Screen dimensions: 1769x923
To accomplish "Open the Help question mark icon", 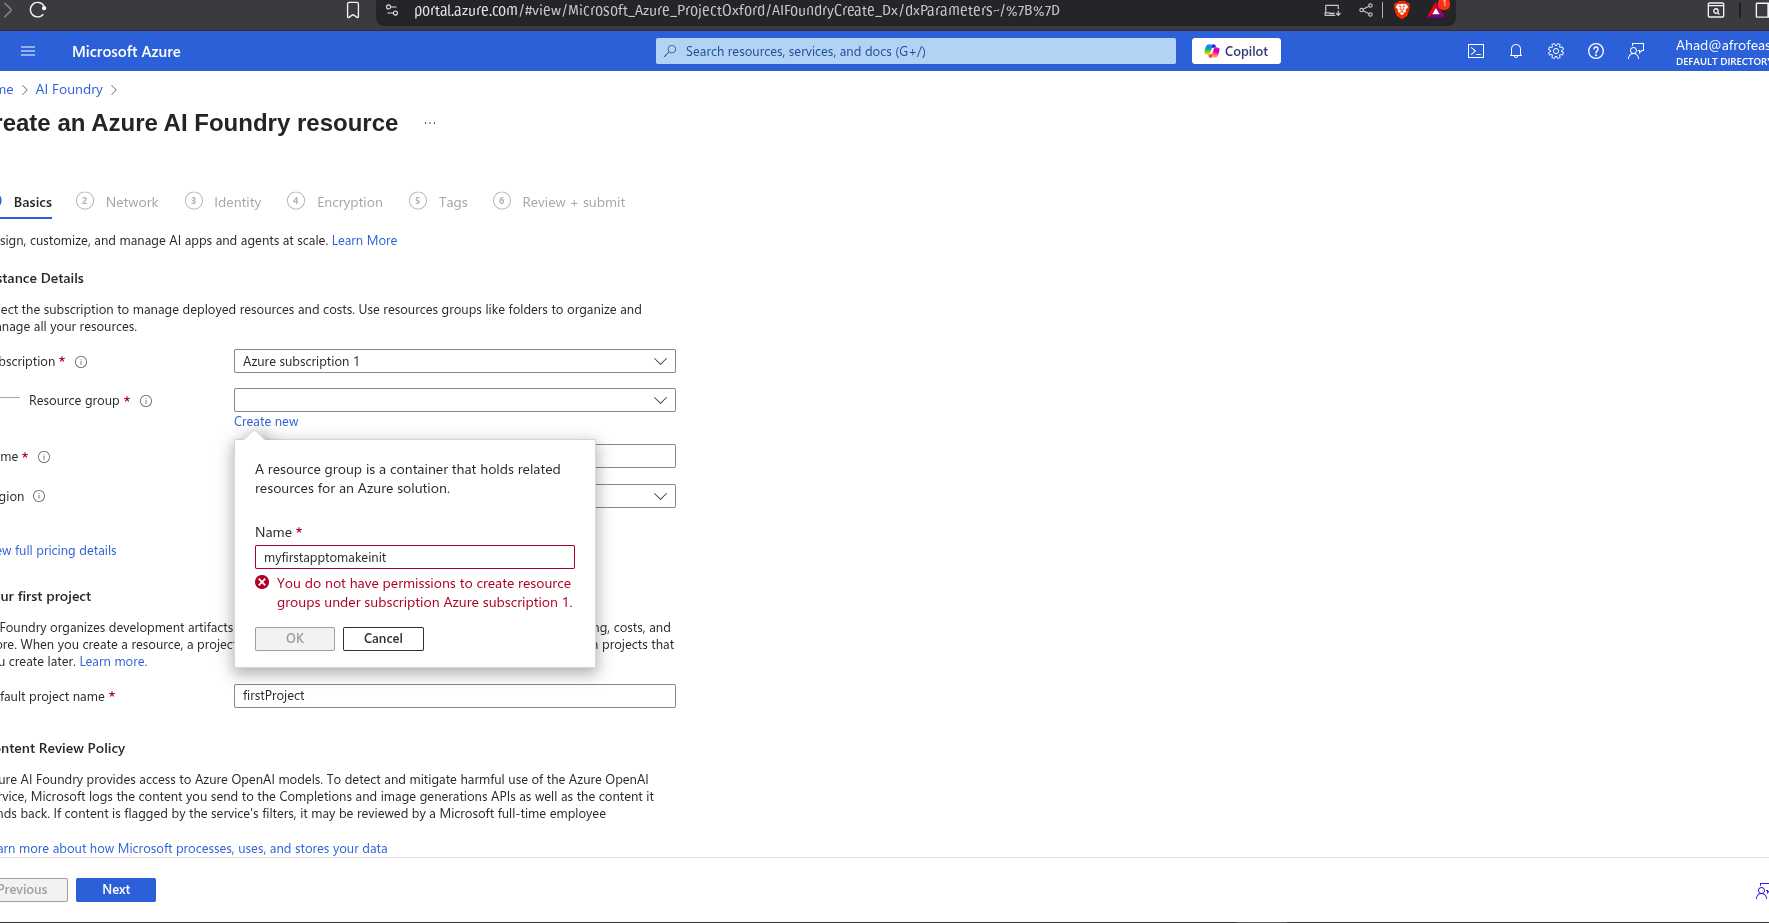I will [x=1596, y=51].
